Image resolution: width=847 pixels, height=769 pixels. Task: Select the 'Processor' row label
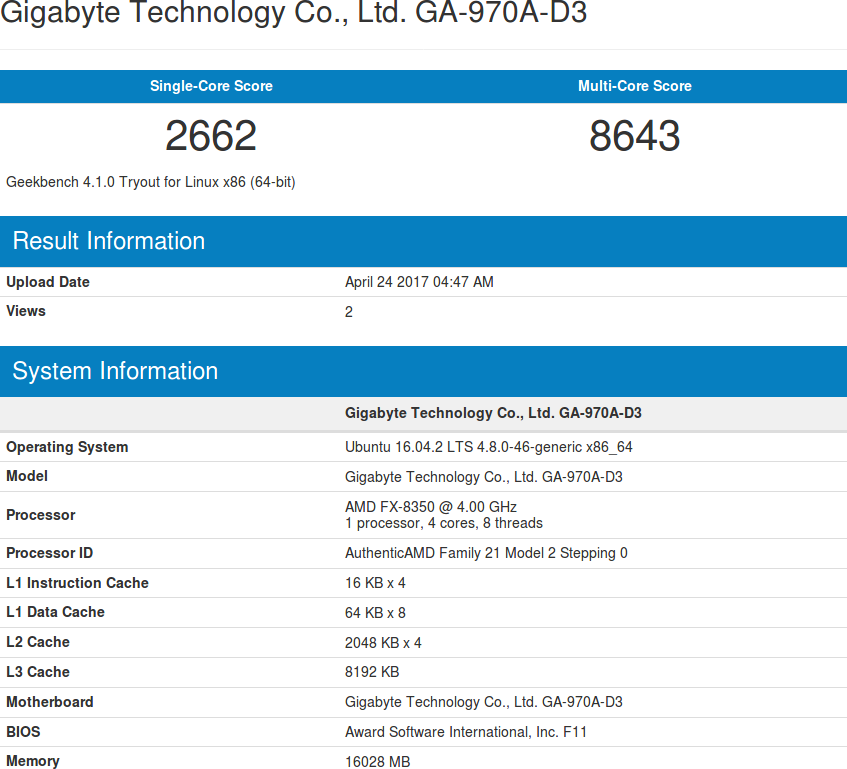(x=41, y=515)
